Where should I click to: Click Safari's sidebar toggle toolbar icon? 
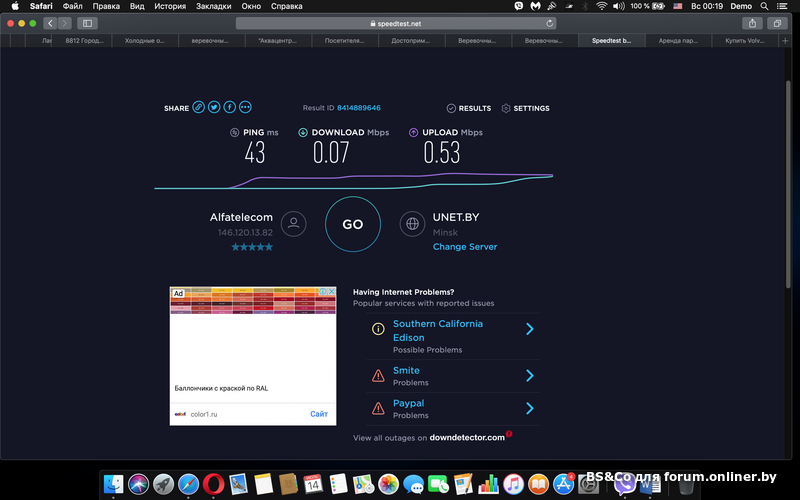coord(87,23)
